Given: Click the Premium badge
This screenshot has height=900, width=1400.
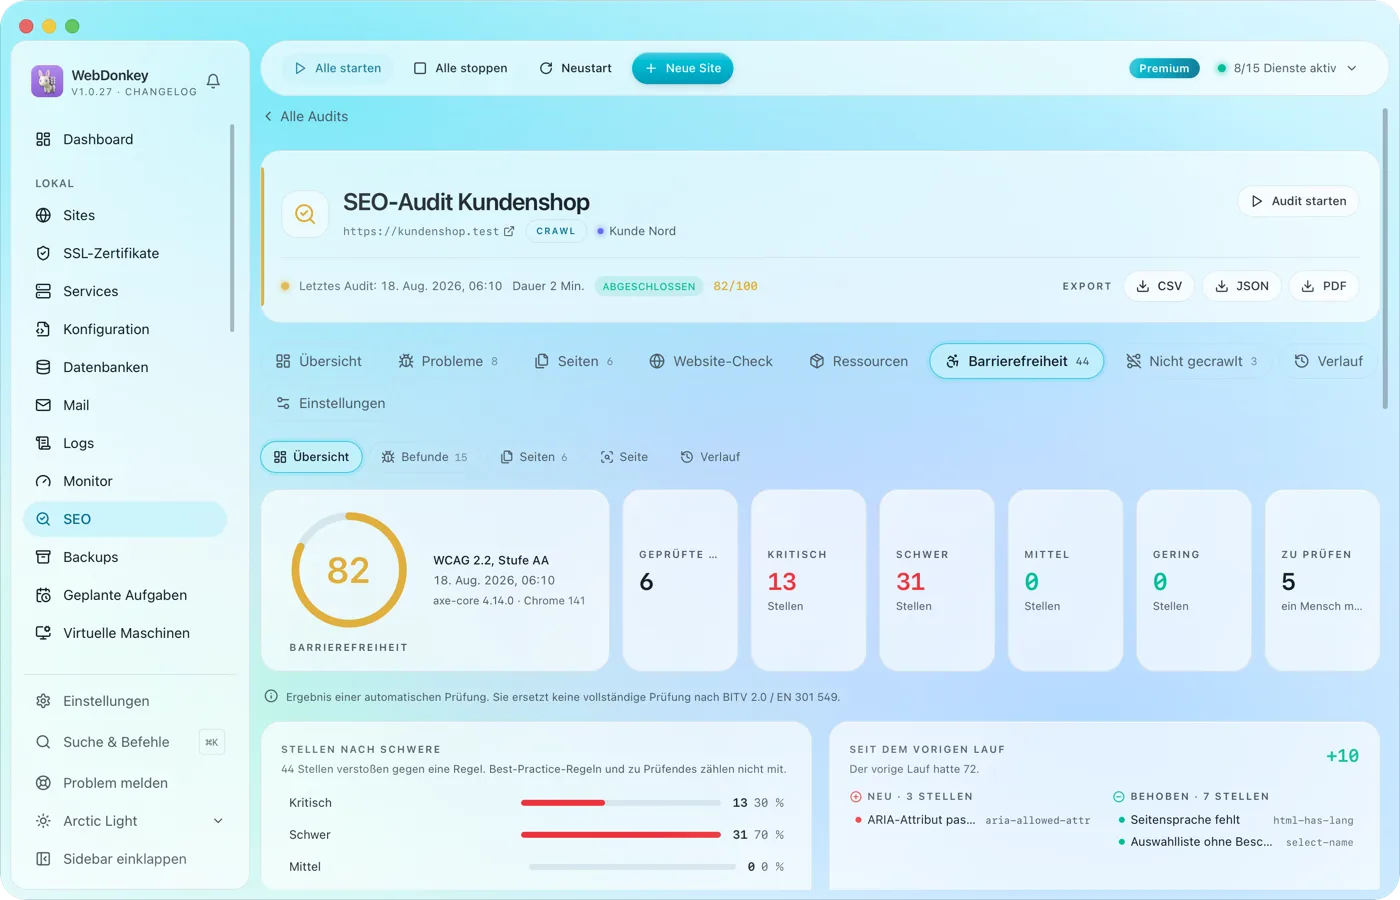Looking at the screenshot, I should pos(1164,68).
